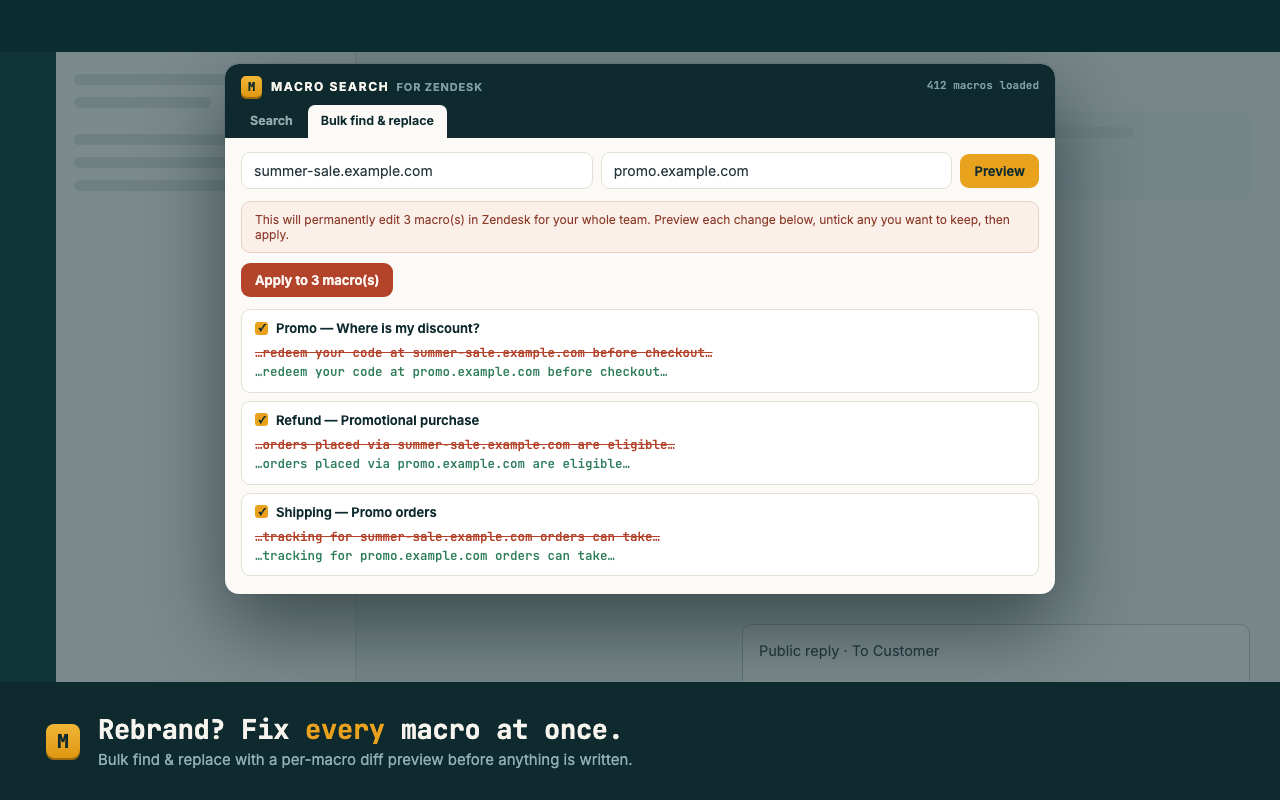Click the green 'tracking for promo.example.com' line
The image size is (1280, 800).
pyautogui.click(x=435, y=556)
